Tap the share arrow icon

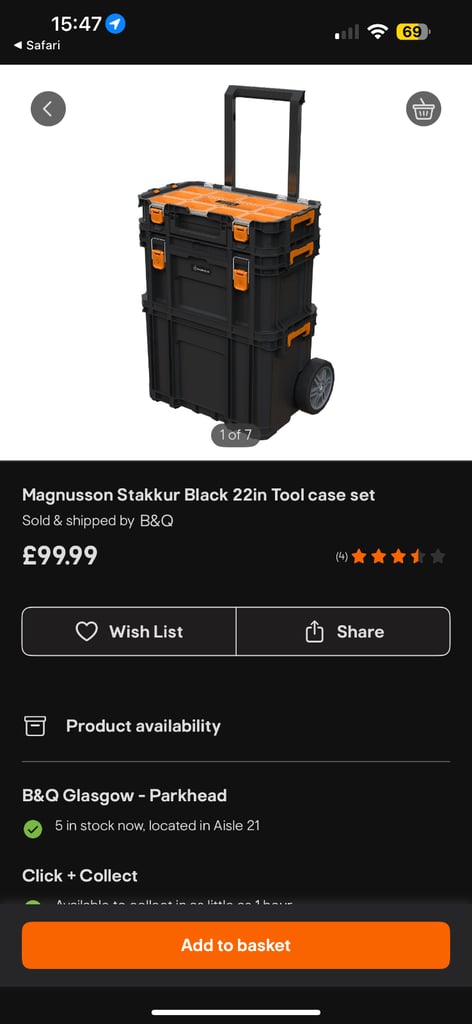click(315, 632)
